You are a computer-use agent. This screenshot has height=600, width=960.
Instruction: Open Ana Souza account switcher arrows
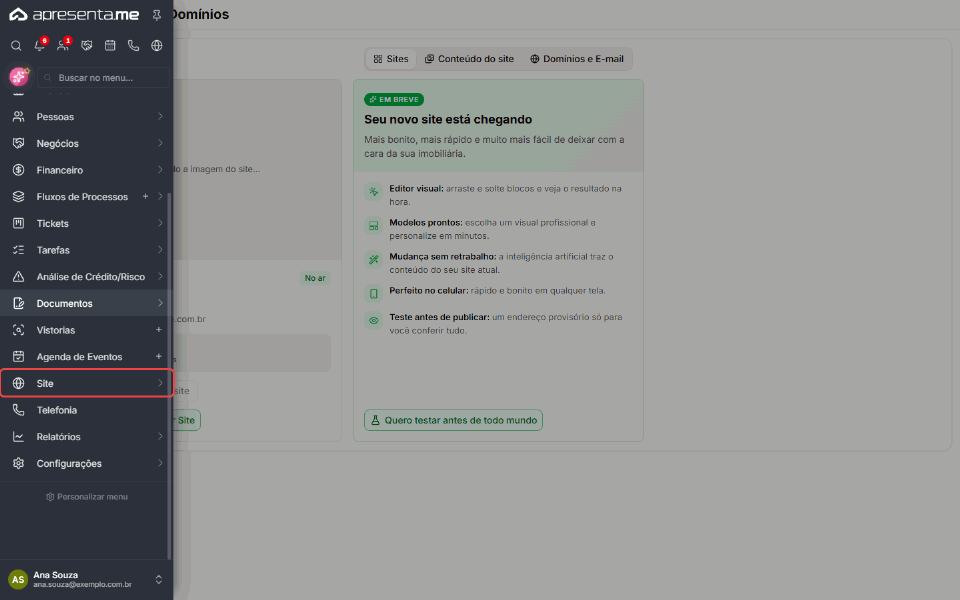point(159,579)
